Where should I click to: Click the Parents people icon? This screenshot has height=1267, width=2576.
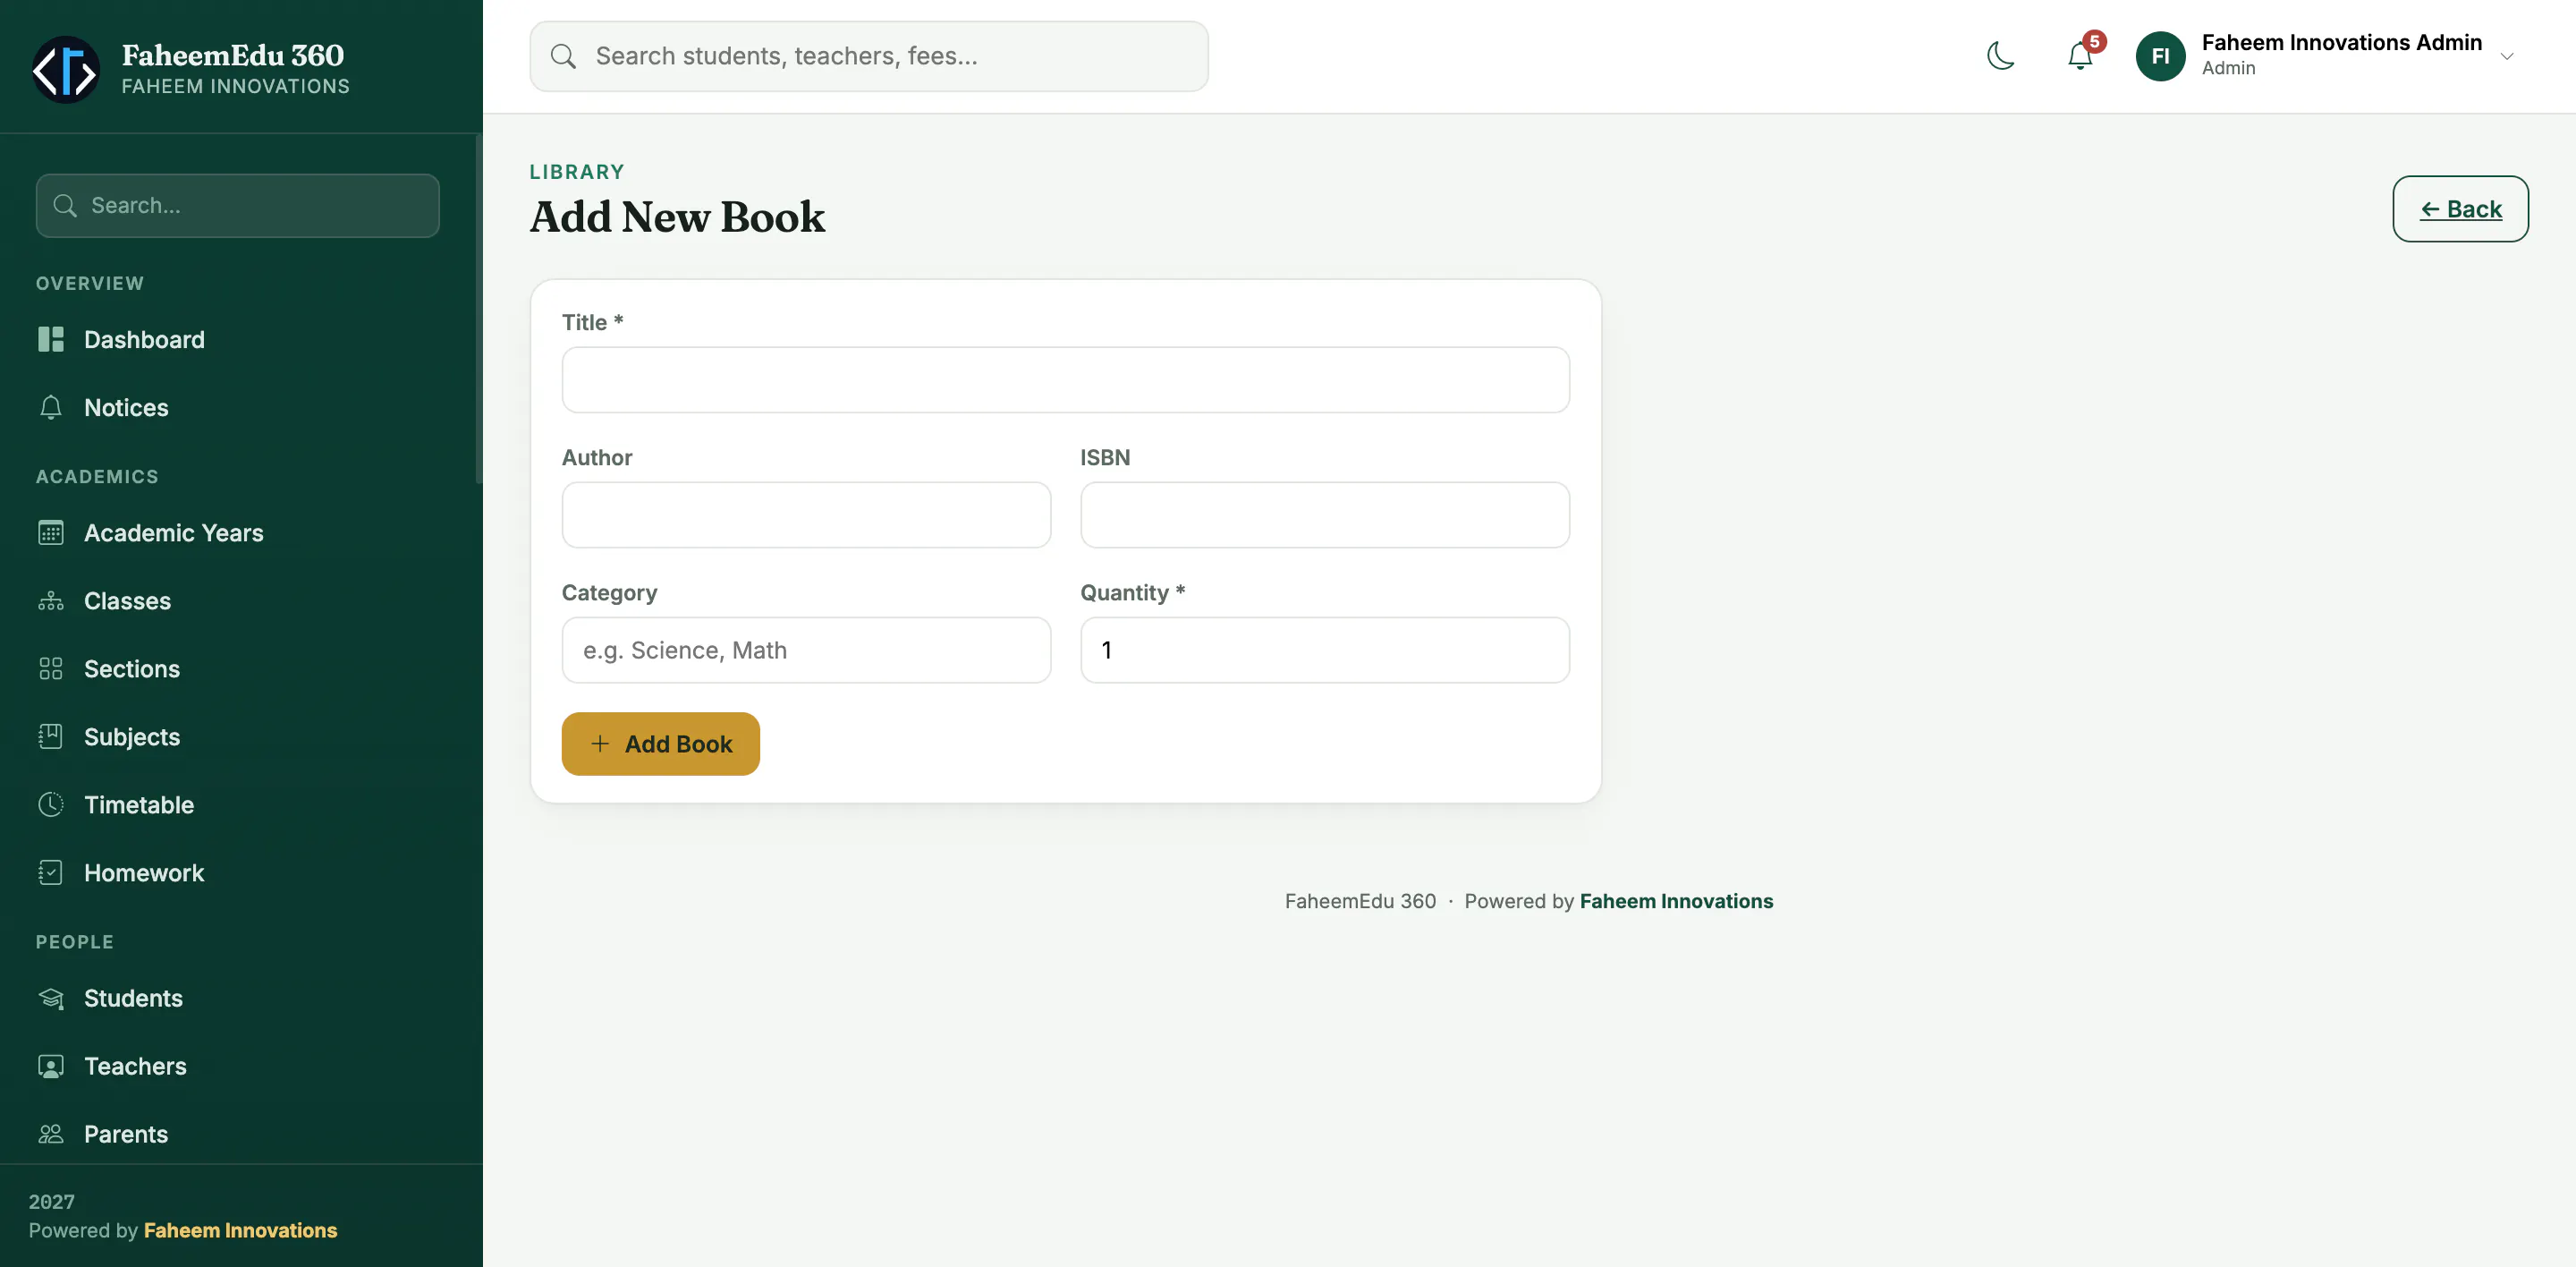(x=51, y=1134)
